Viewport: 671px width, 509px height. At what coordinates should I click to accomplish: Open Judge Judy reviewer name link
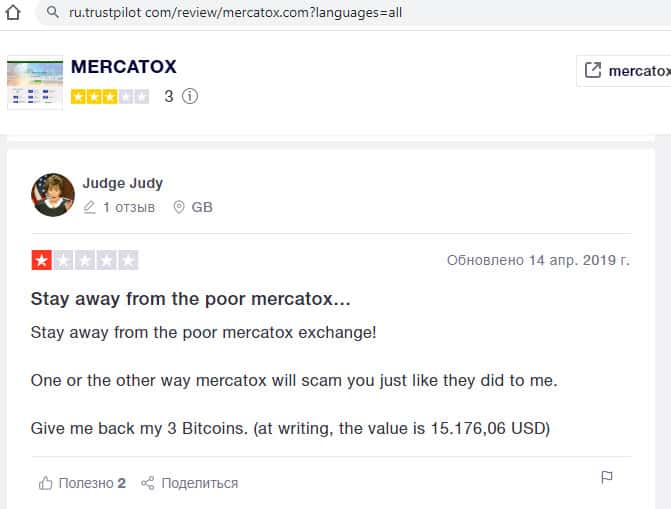[x=123, y=183]
